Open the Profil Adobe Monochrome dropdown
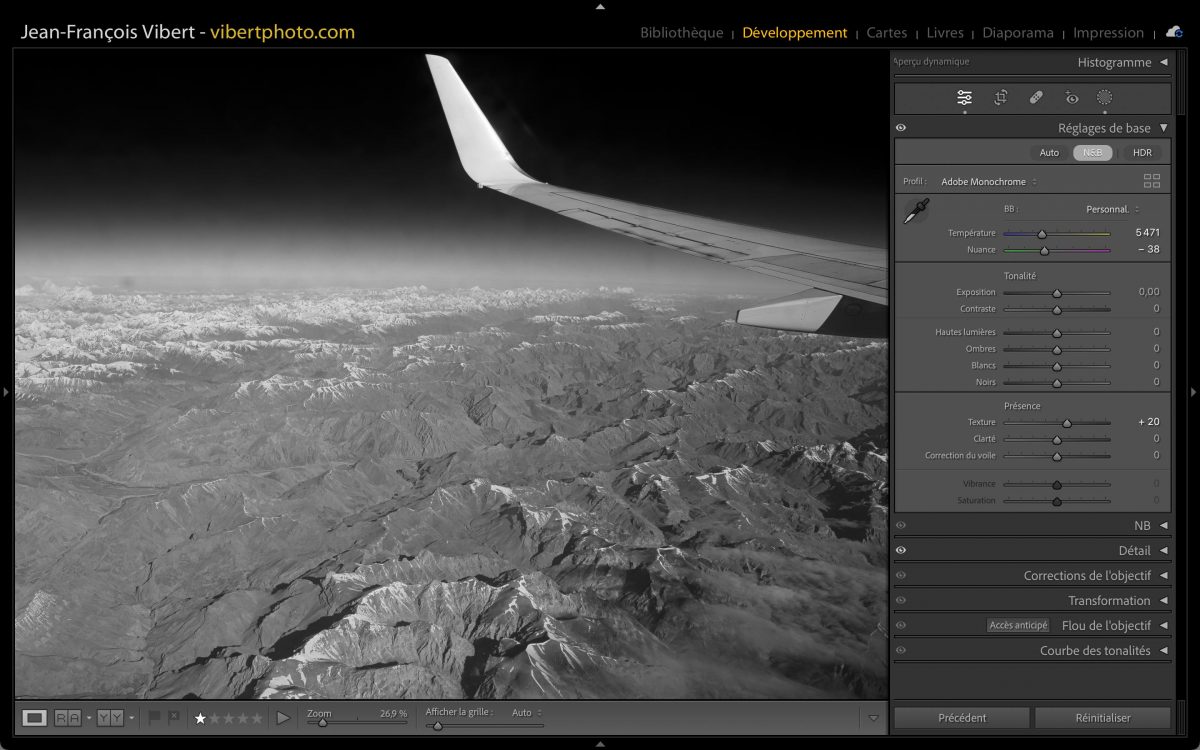Viewport: 1200px width, 750px height. 988,182
